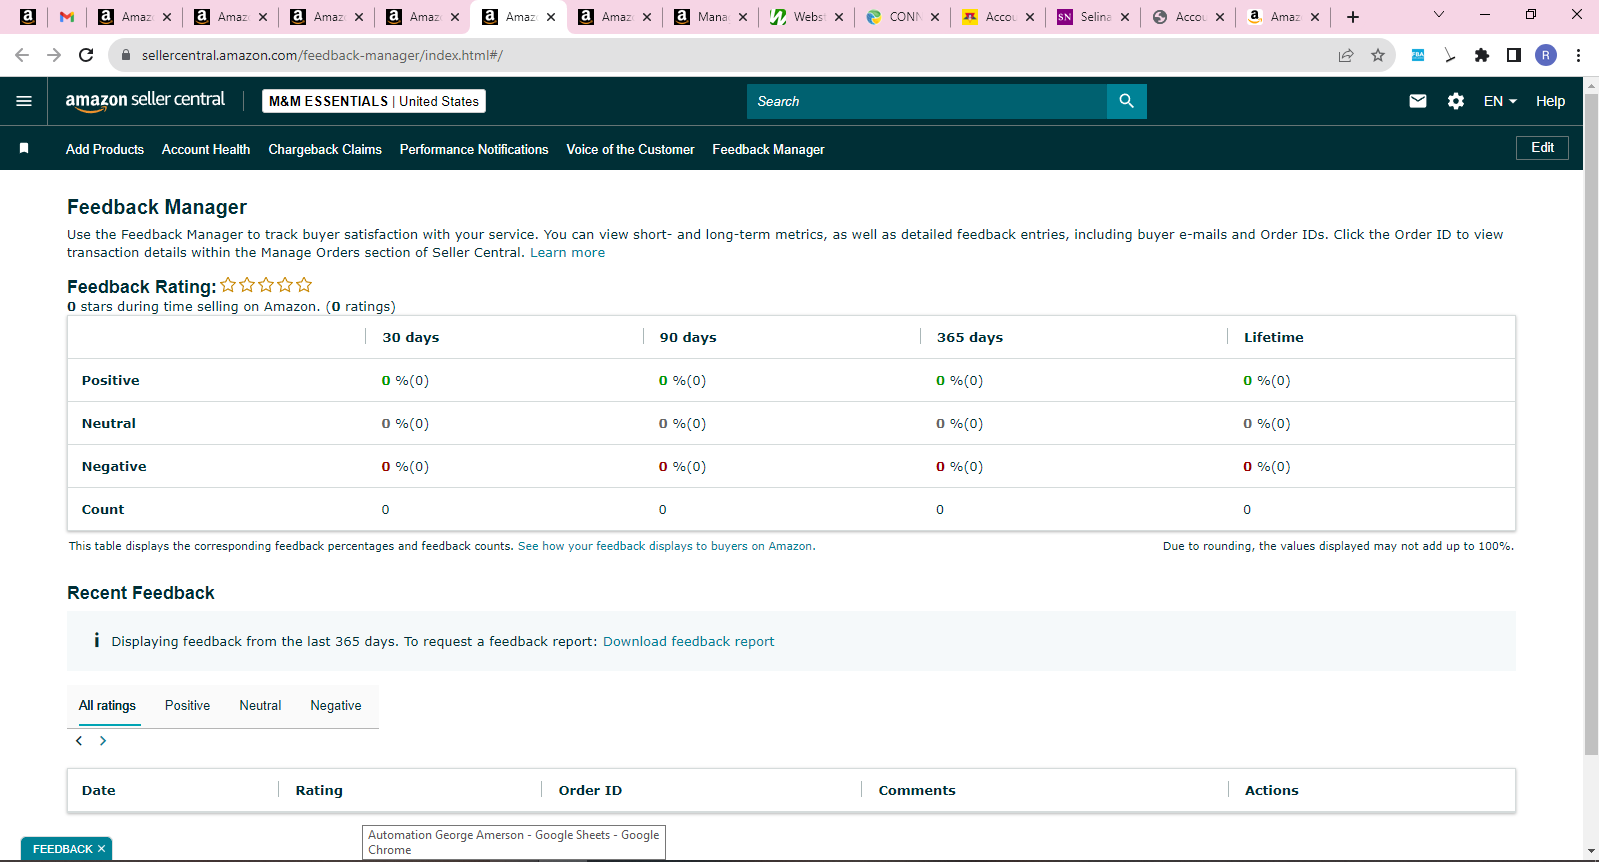Open the Feedback Manager menu link

click(768, 149)
